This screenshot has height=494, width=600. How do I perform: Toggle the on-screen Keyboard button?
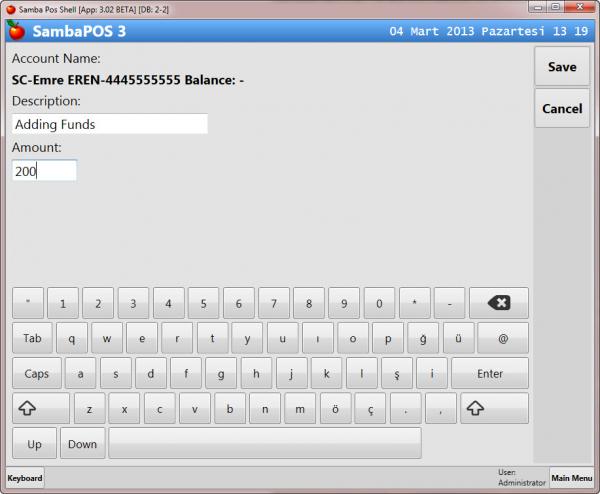(x=25, y=479)
